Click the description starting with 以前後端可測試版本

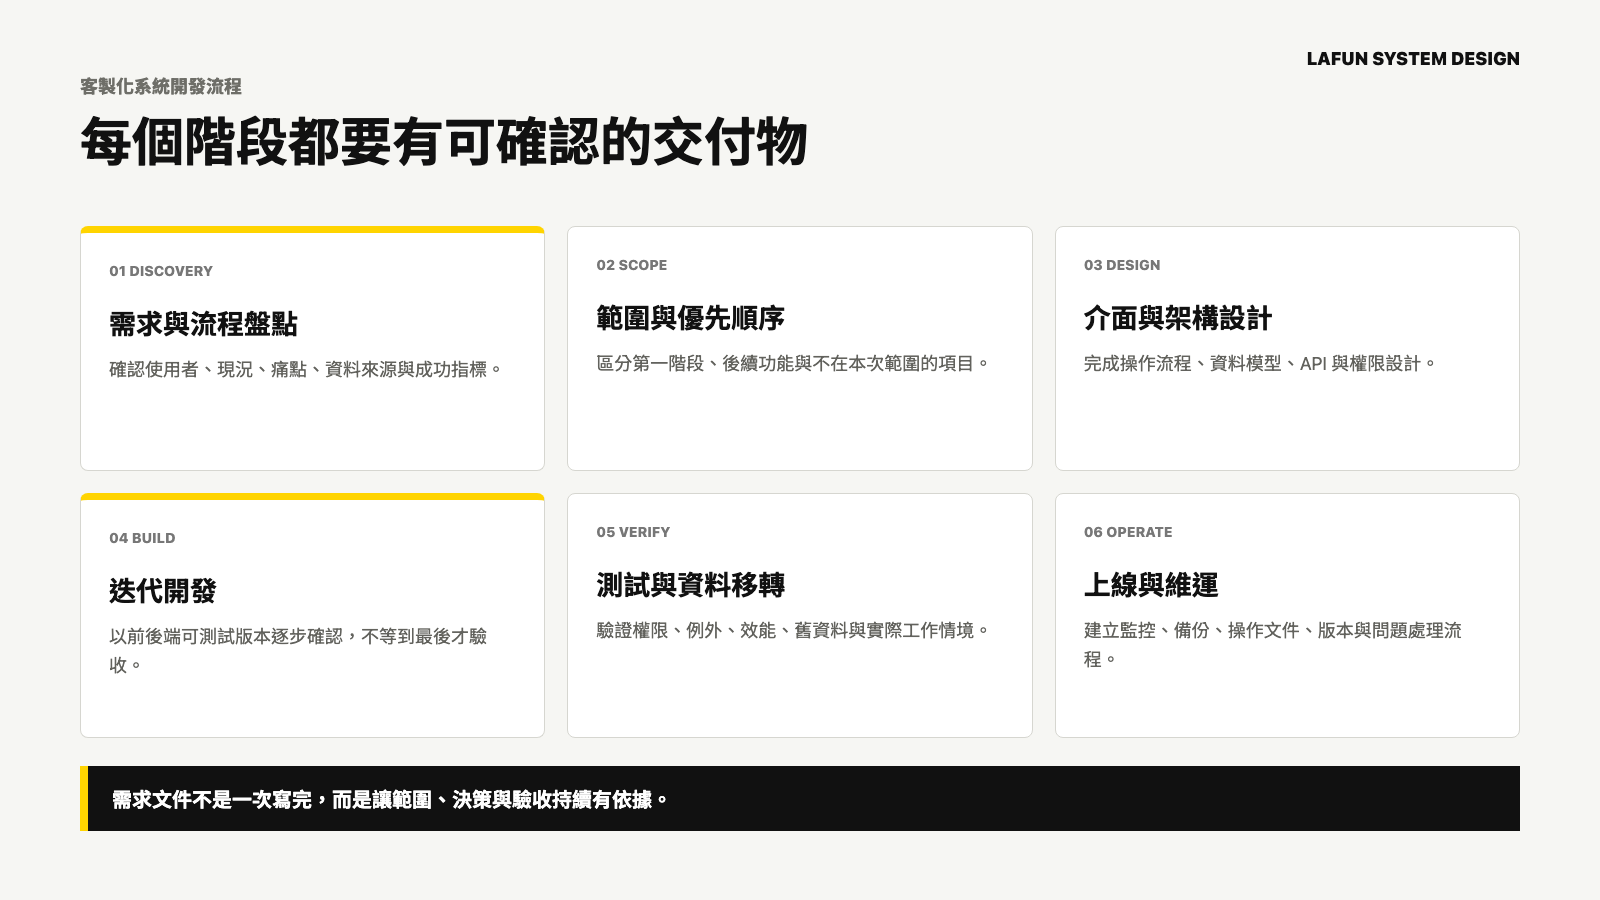point(298,650)
